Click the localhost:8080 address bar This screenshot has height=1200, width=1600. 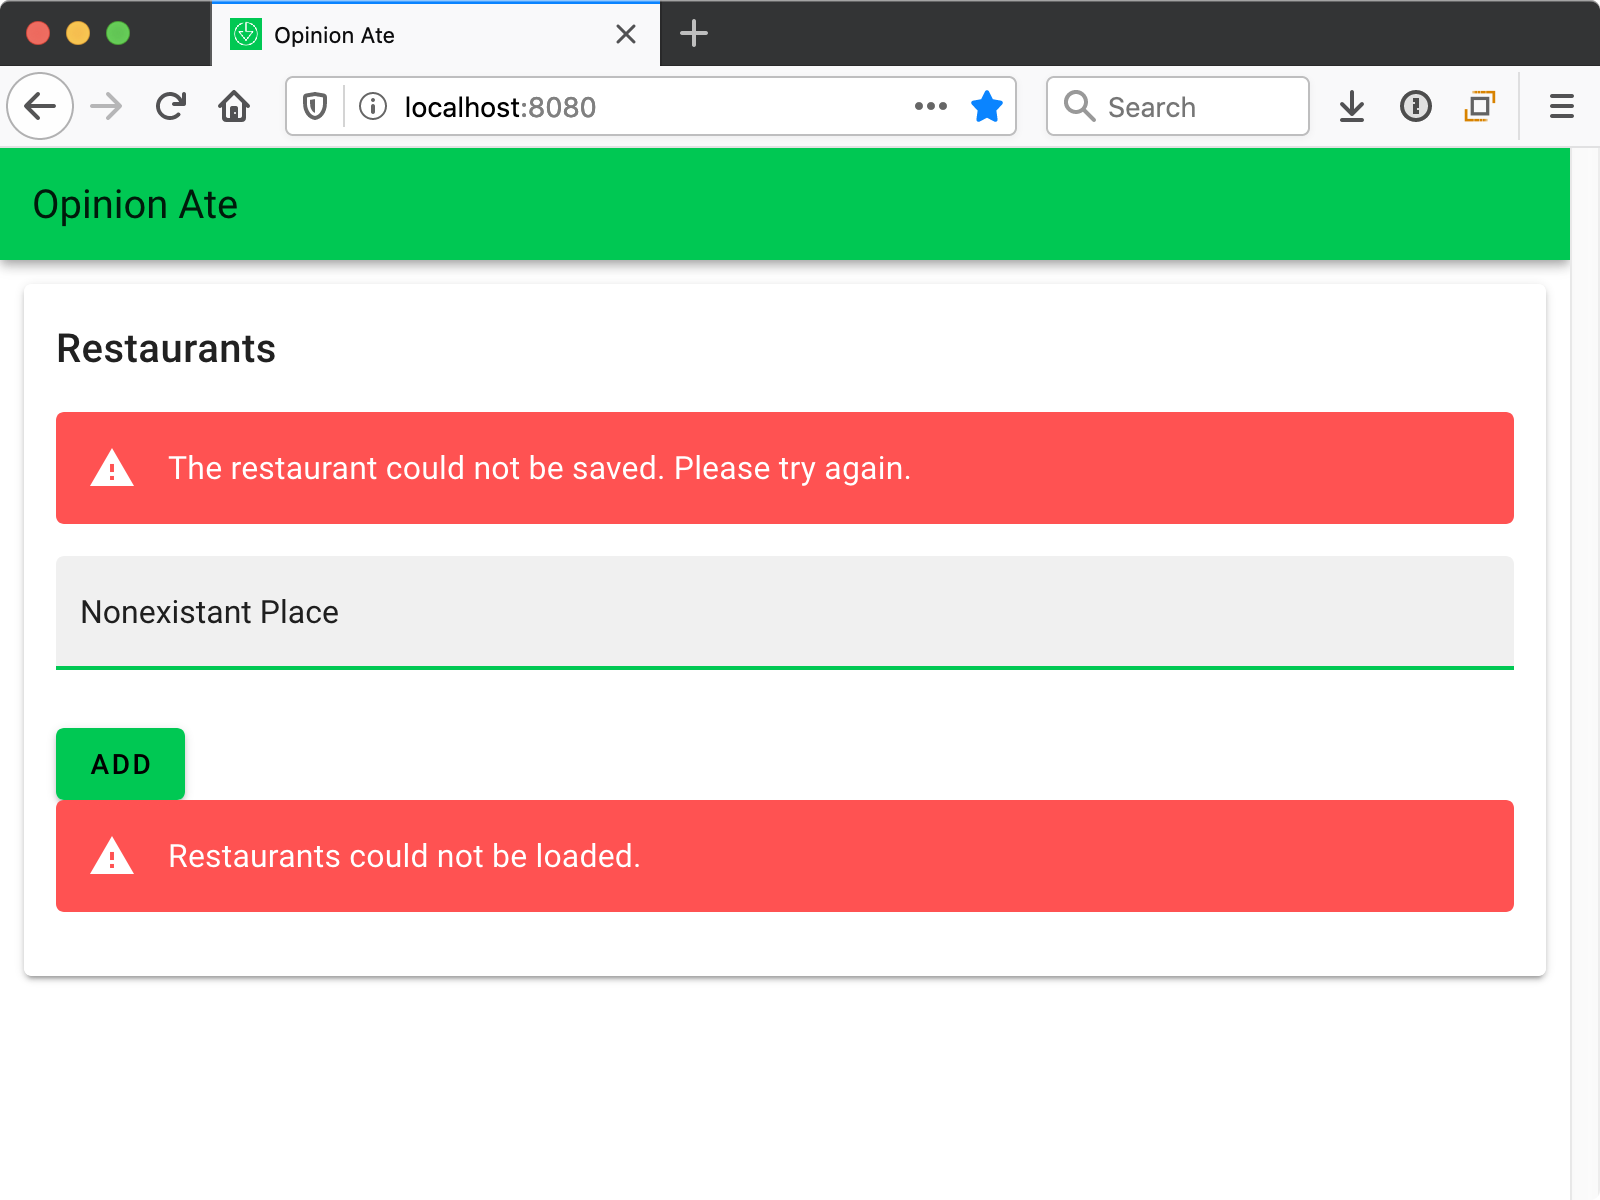click(650, 106)
